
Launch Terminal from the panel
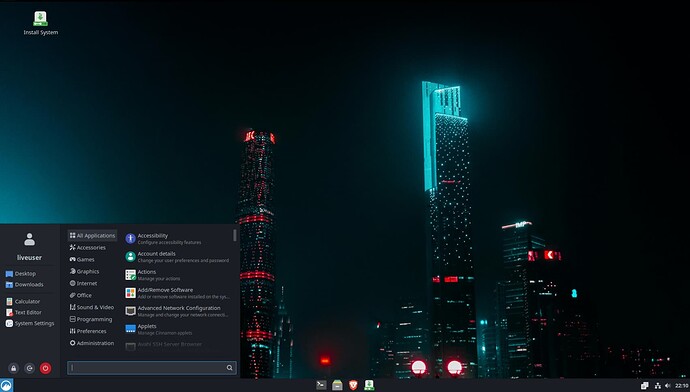[x=321, y=385]
